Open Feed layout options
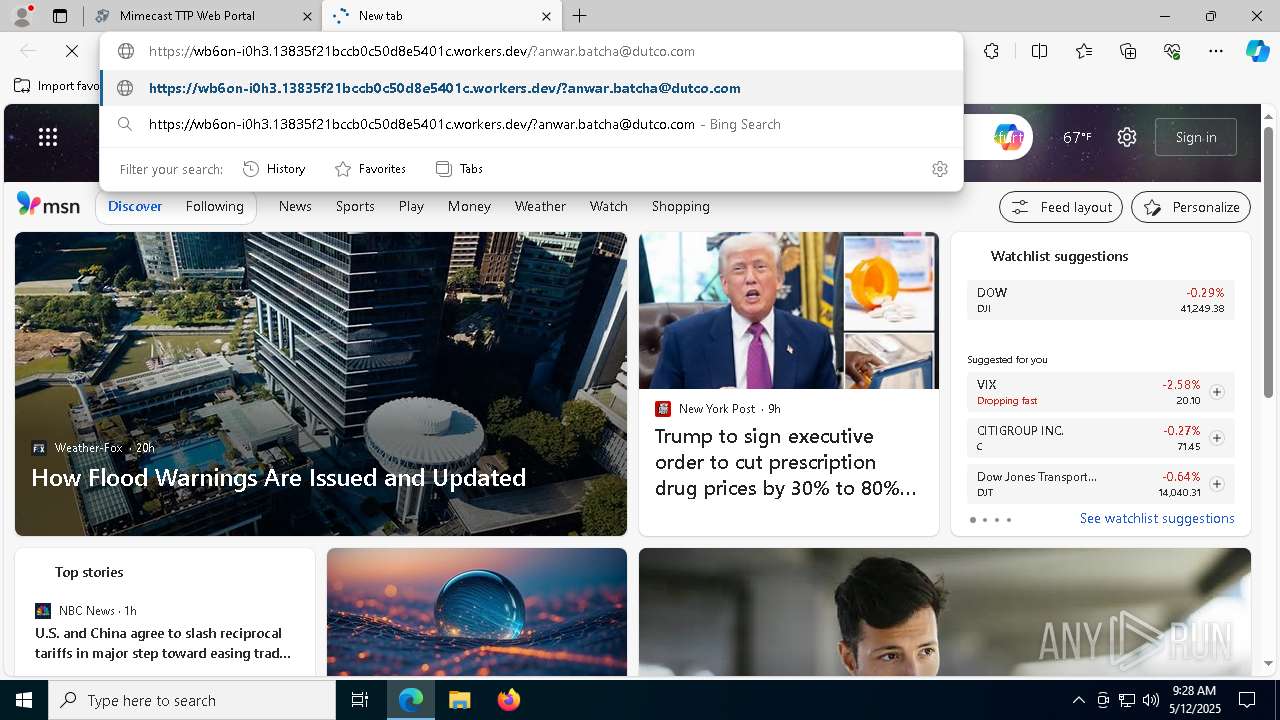This screenshot has height=720, width=1280. [x=1061, y=207]
